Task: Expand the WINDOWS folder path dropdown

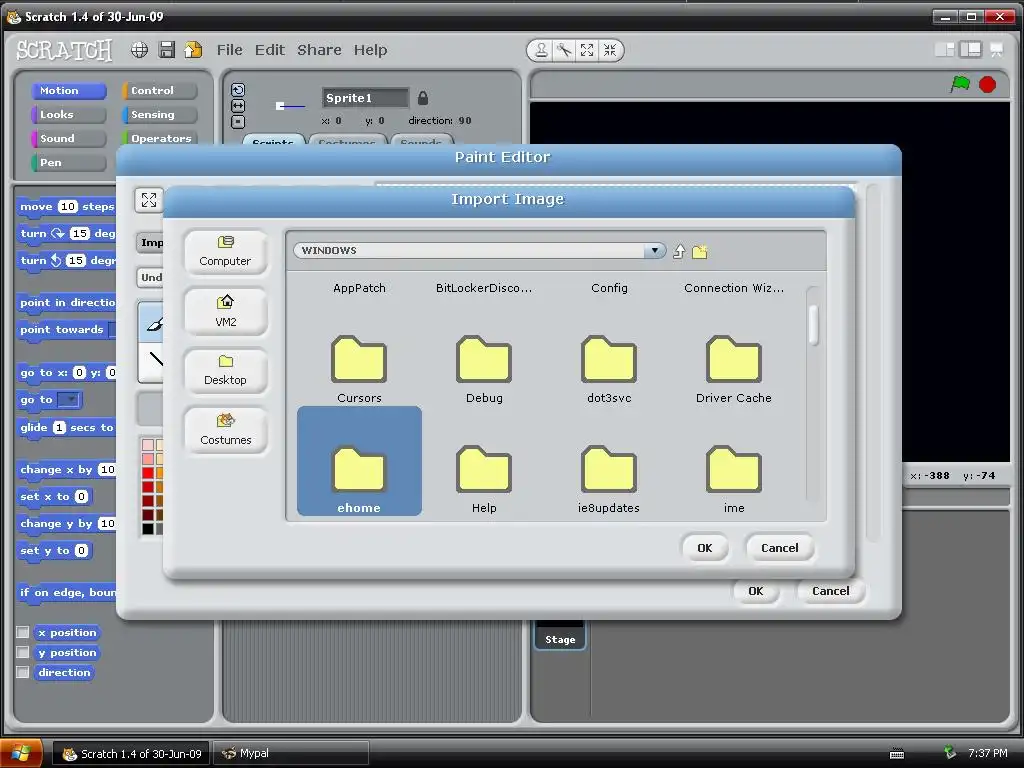Action: tap(654, 251)
